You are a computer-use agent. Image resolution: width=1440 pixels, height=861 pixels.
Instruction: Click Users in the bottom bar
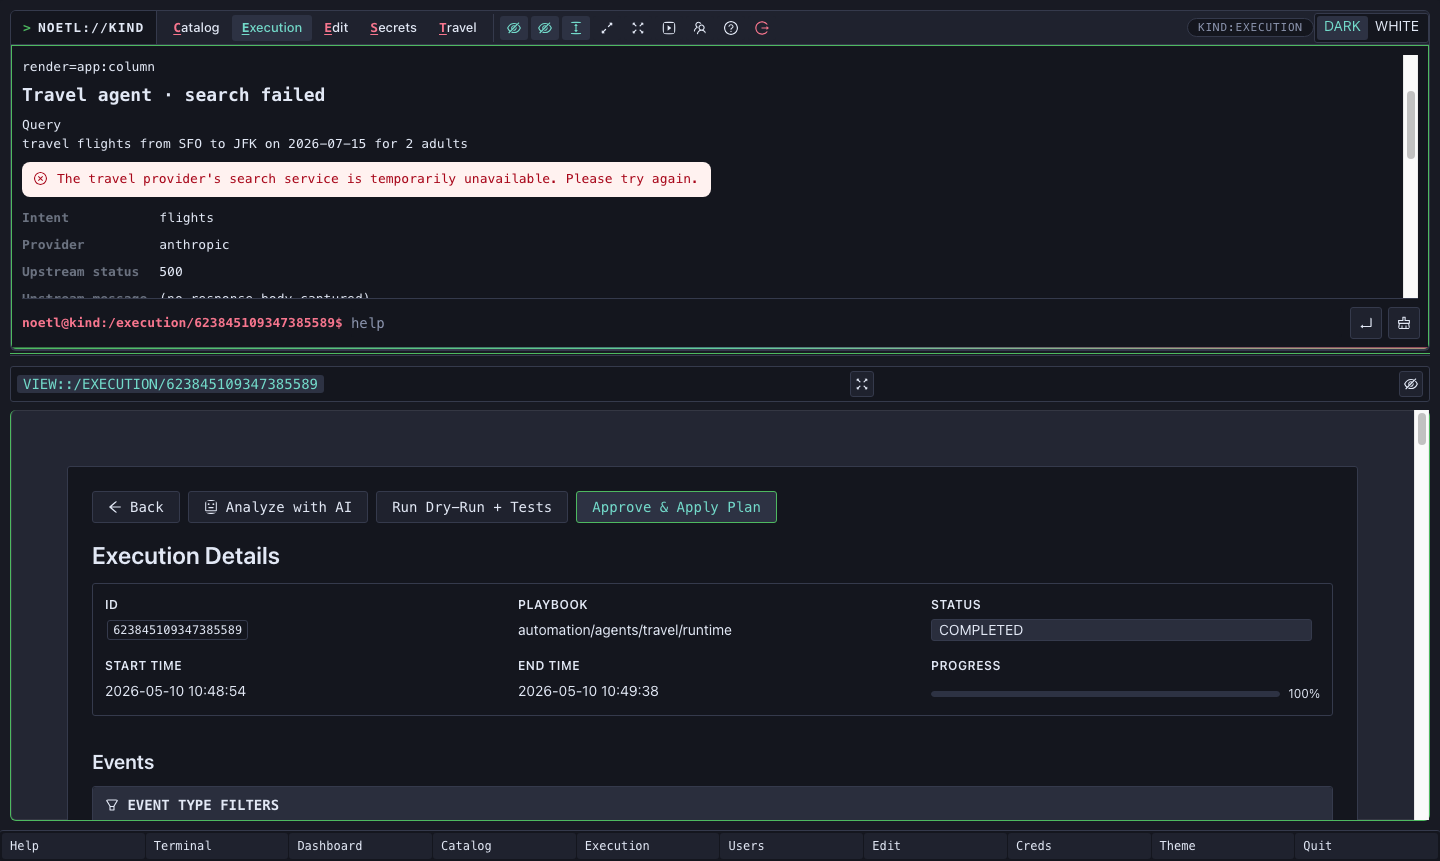(x=792, y=846)
